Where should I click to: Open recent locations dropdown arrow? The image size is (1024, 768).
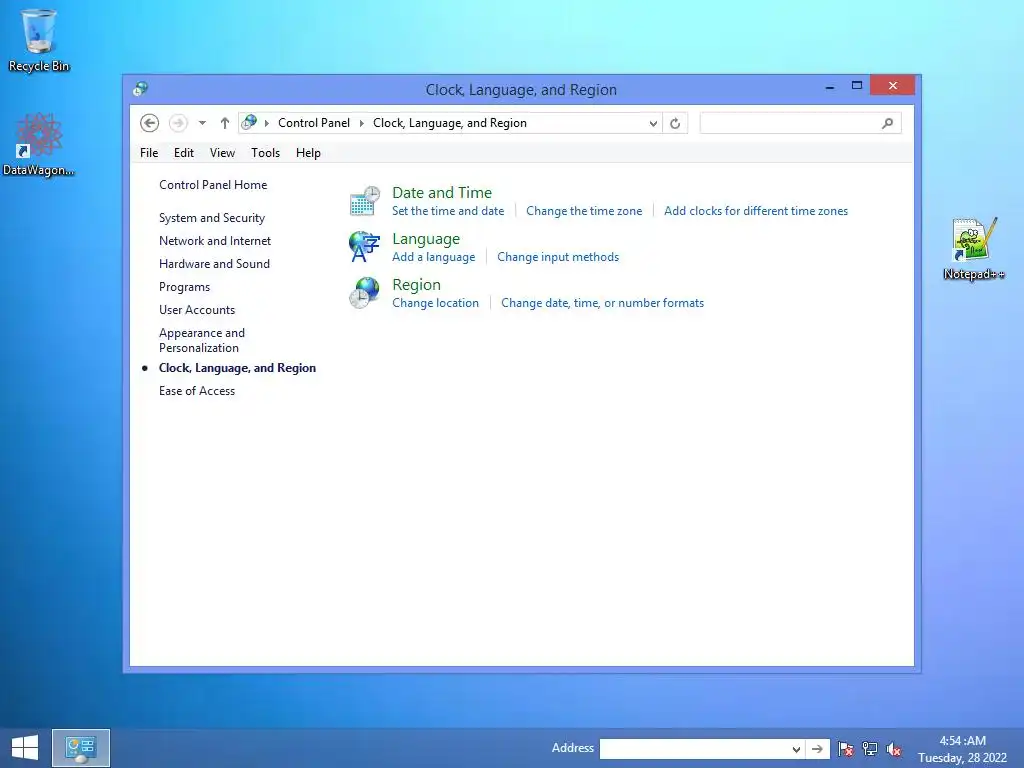pos(202,123)
